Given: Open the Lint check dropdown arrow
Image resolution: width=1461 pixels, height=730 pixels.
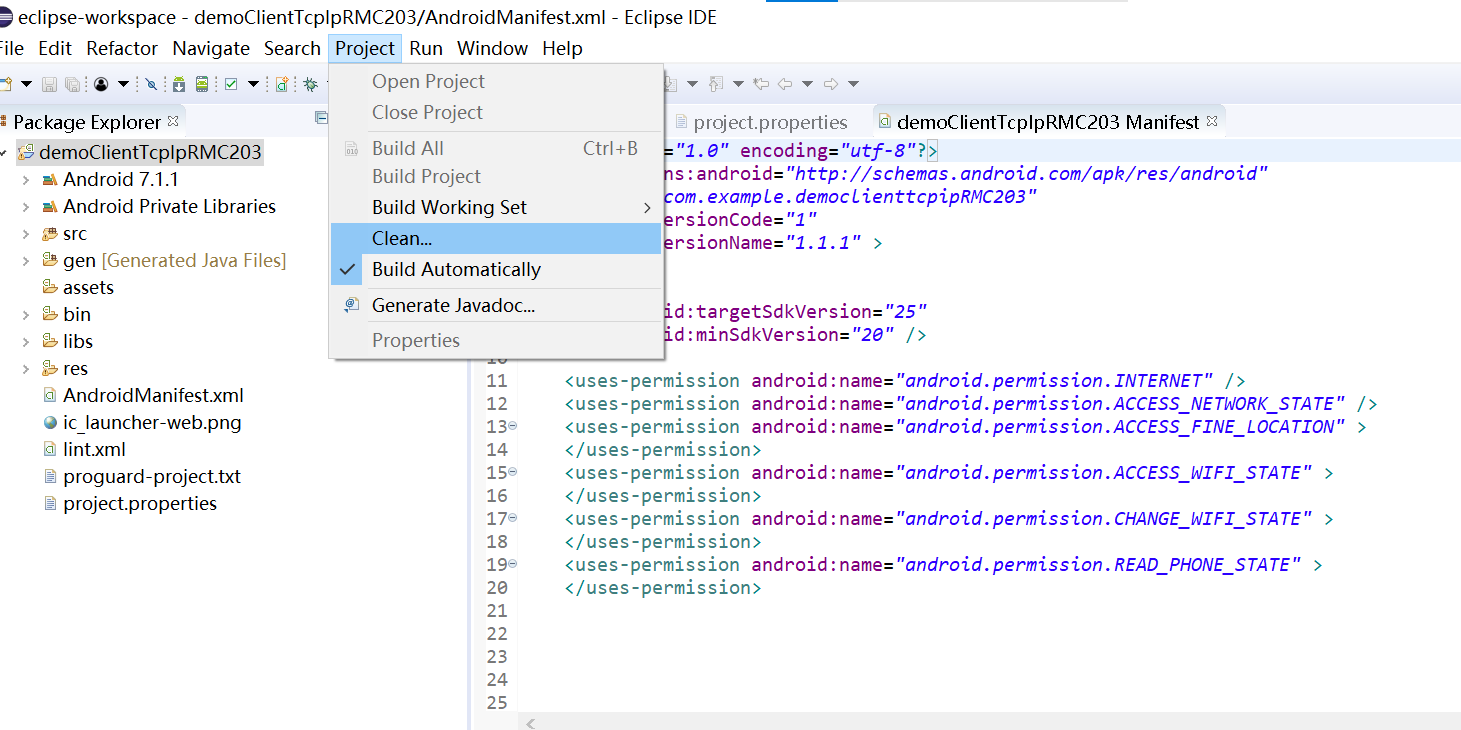Looking at the screenshot, I should coord(253,84).
